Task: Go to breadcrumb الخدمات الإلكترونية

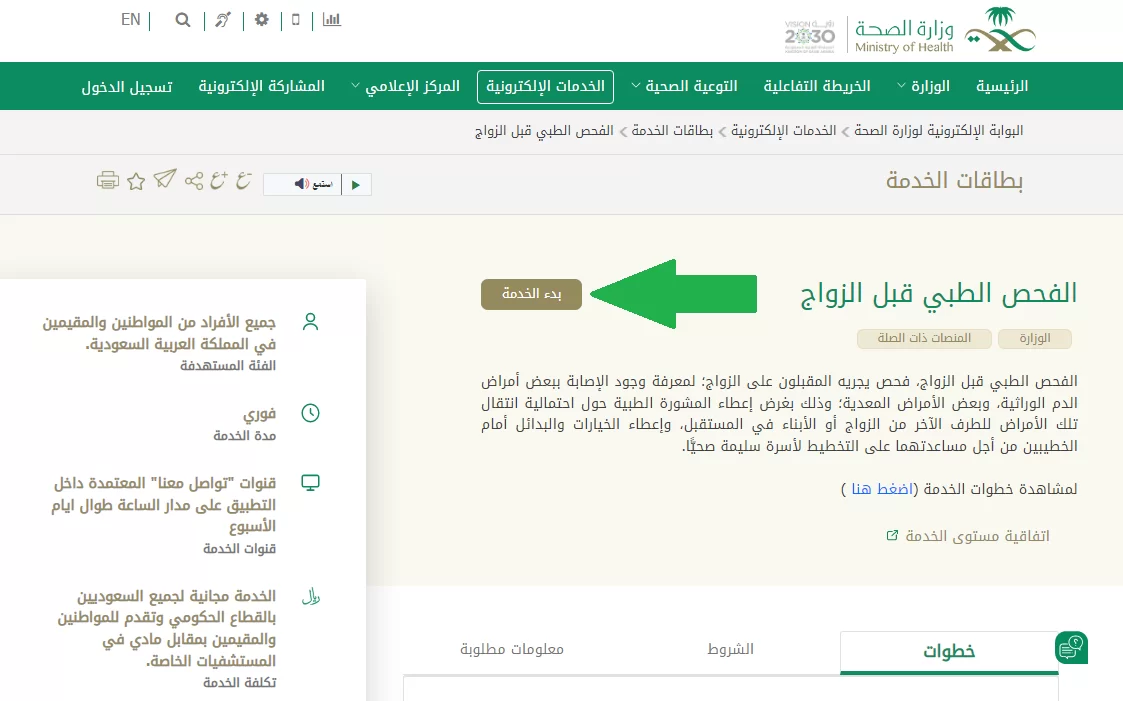Action: (x=784, y=130)
